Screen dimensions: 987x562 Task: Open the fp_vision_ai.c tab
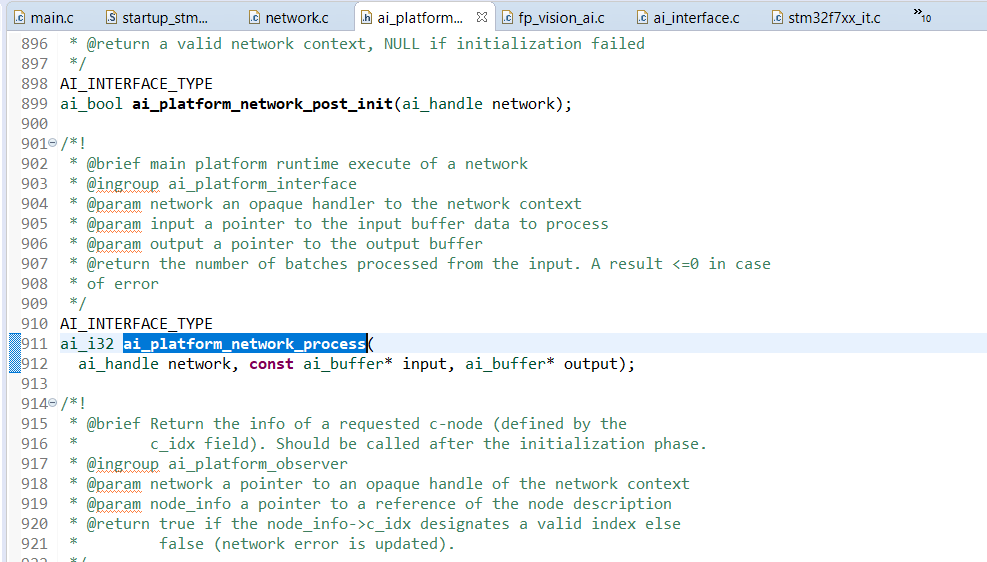click(553, 18)
